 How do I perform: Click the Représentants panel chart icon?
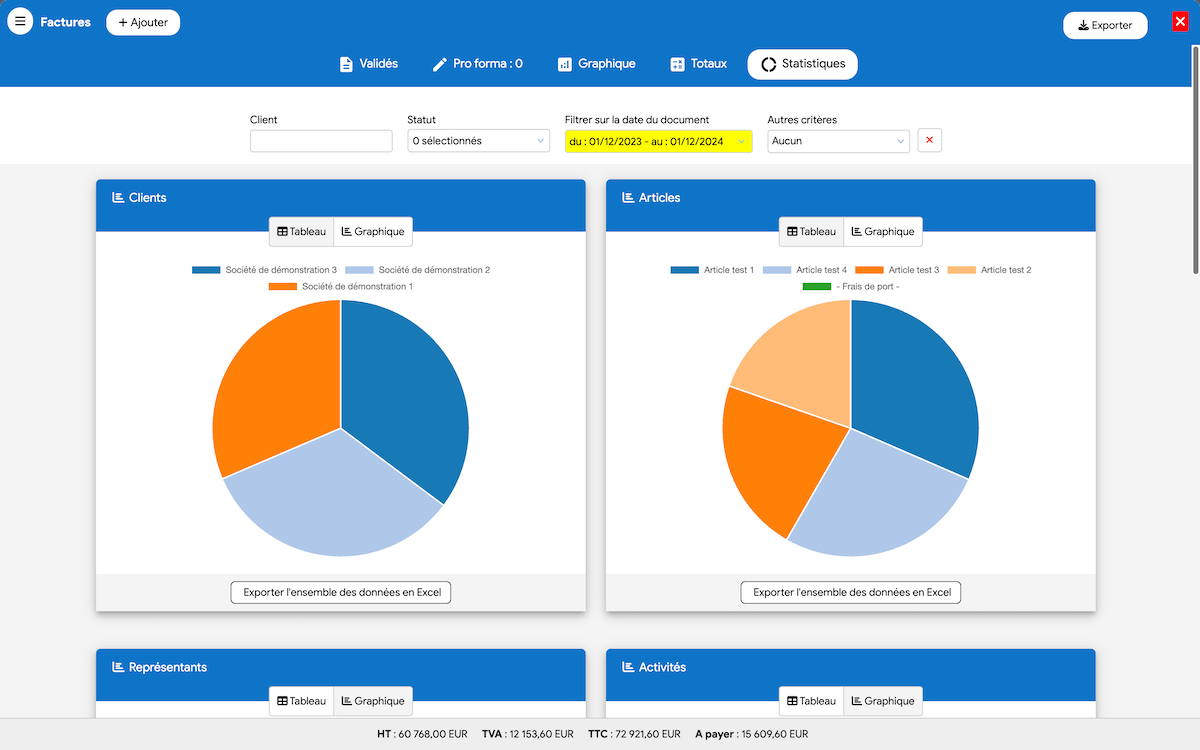[118, 667]
